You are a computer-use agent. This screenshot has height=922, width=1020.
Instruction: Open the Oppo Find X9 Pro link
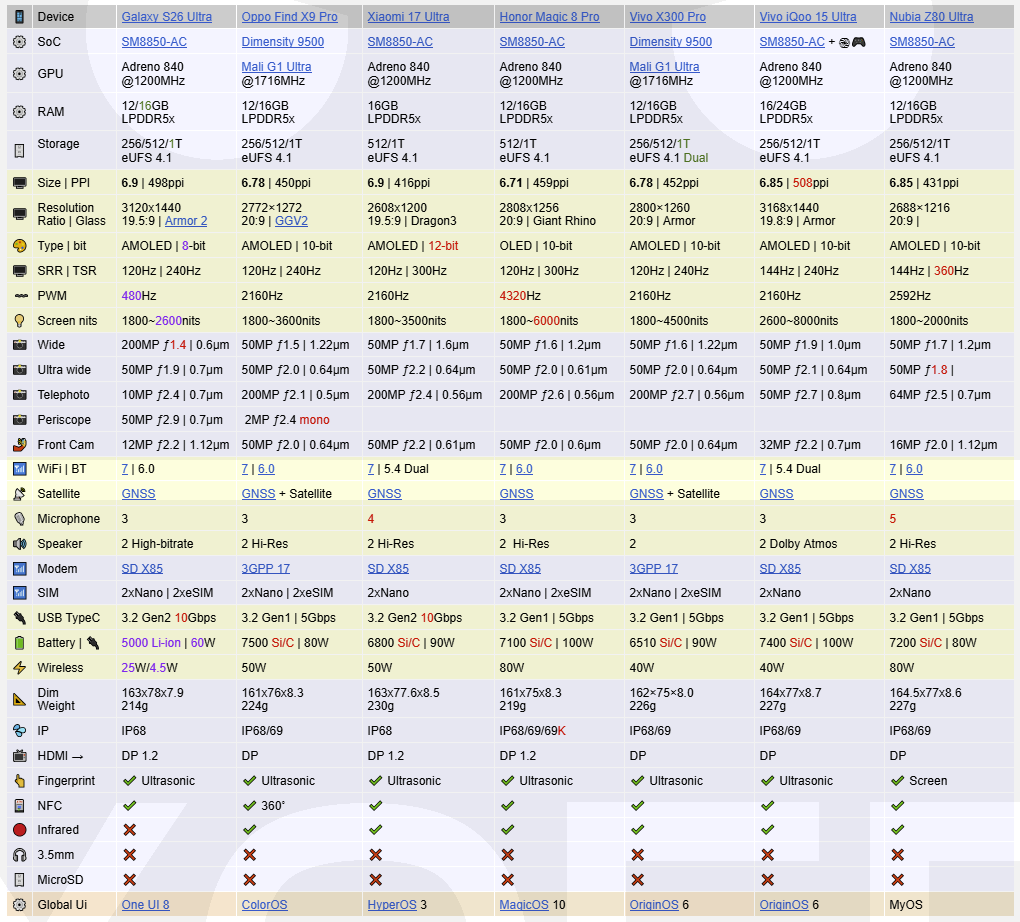(289, 17)
